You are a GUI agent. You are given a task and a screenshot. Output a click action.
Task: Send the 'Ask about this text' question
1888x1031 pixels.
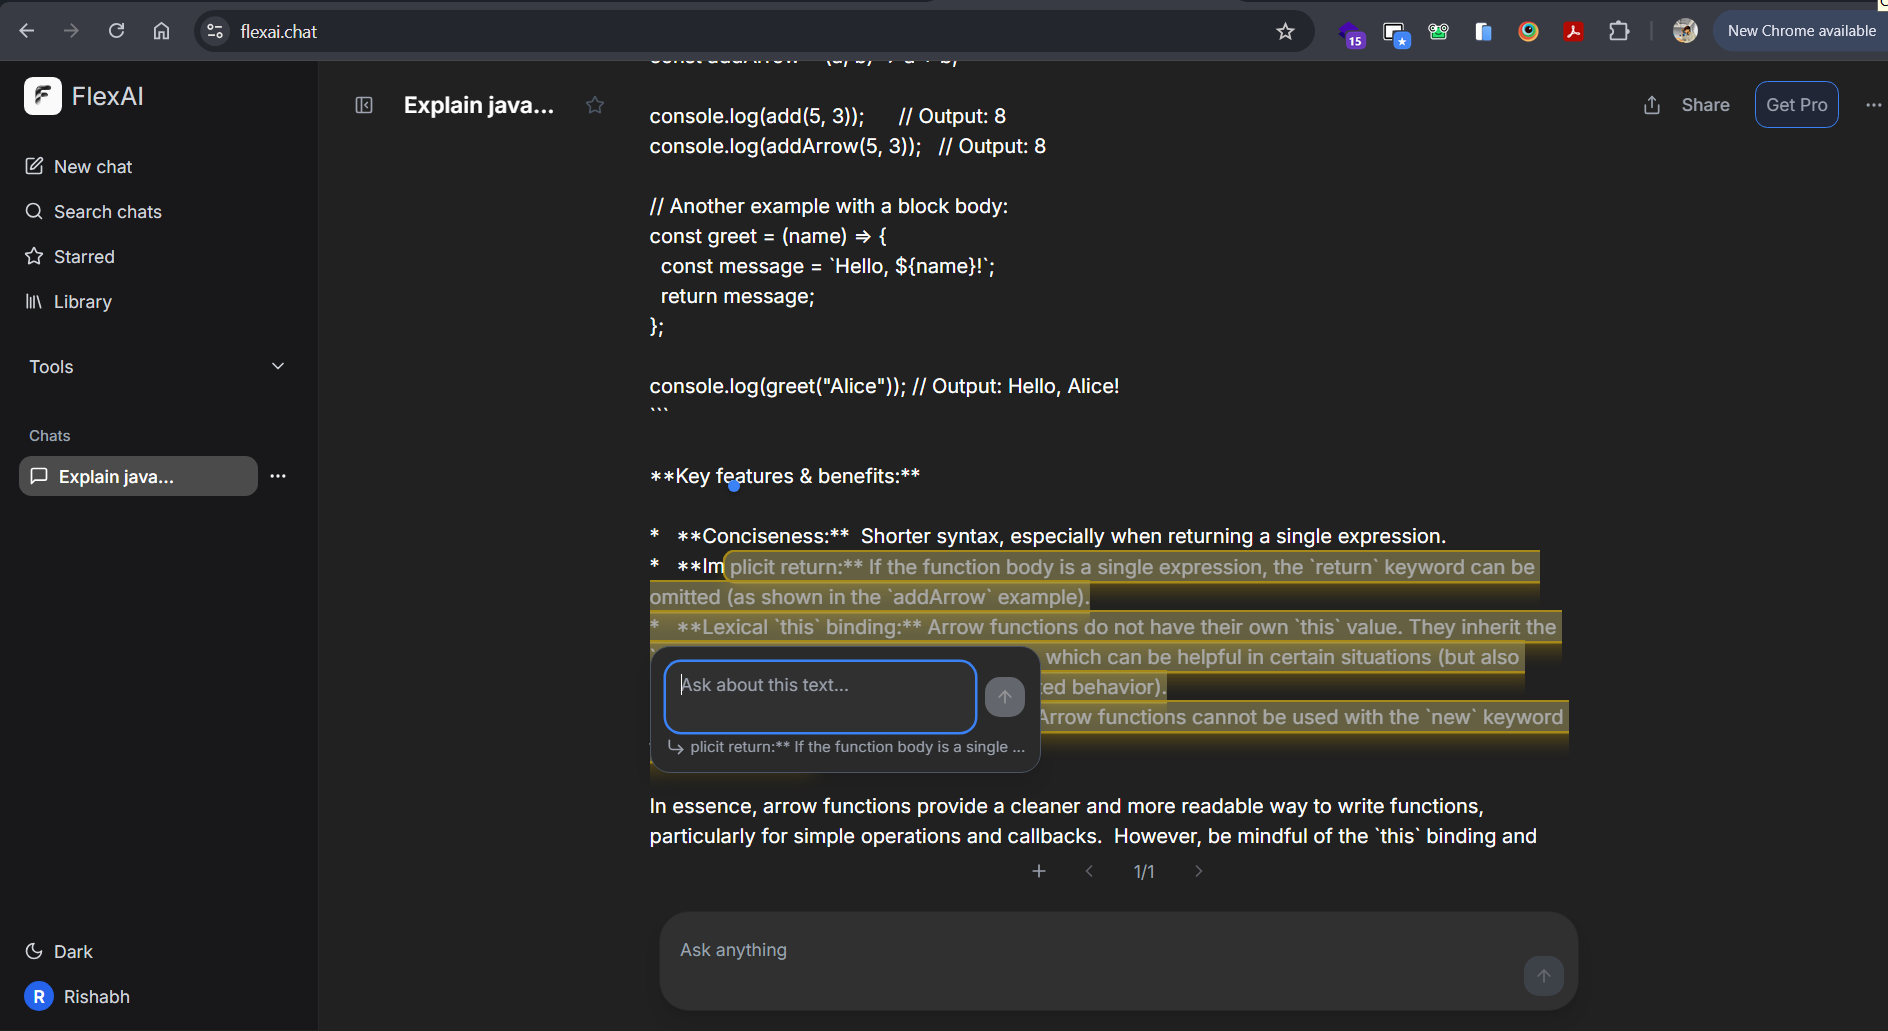pos(1004,697)
